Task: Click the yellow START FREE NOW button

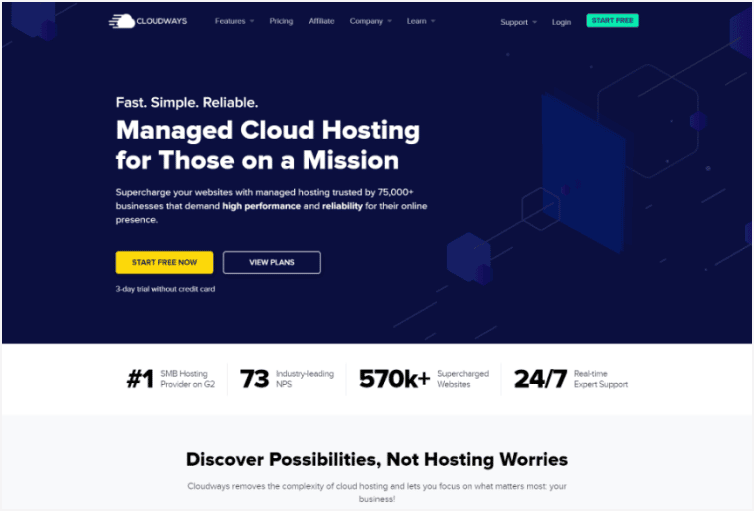Action: pos(164,262)
